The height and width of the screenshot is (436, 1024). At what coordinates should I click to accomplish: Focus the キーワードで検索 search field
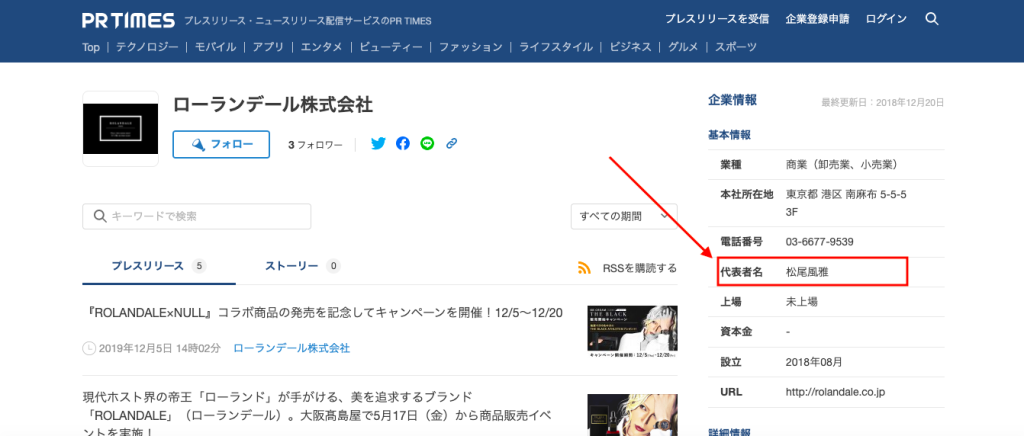197,216
